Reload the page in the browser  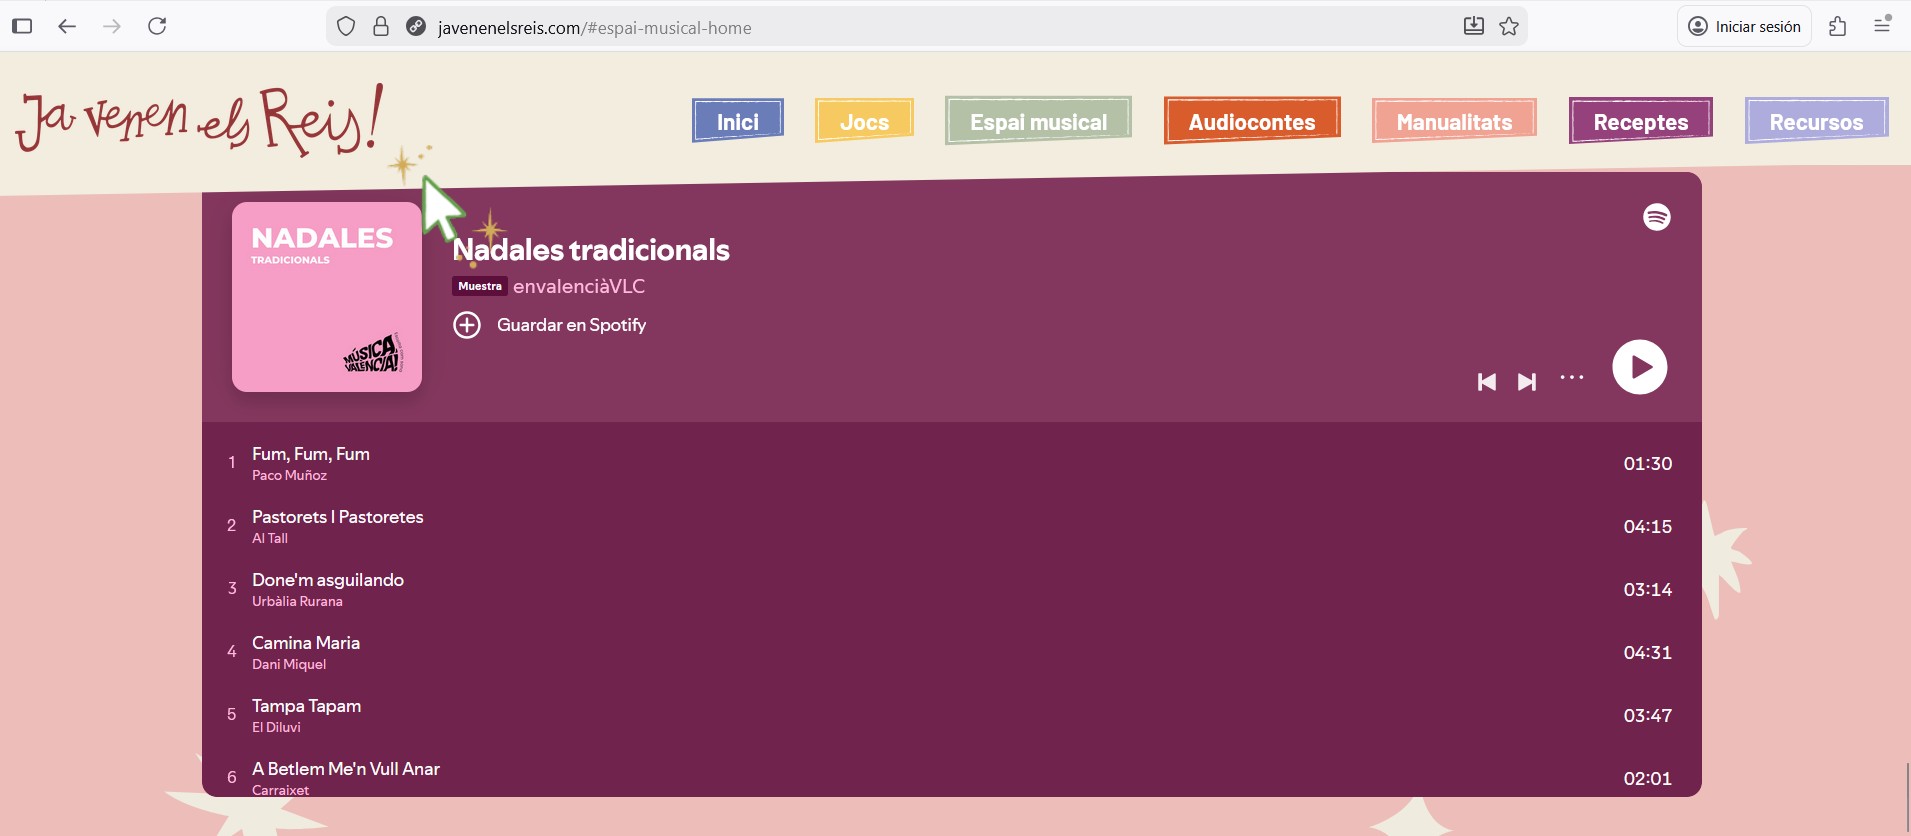(157, 27)
